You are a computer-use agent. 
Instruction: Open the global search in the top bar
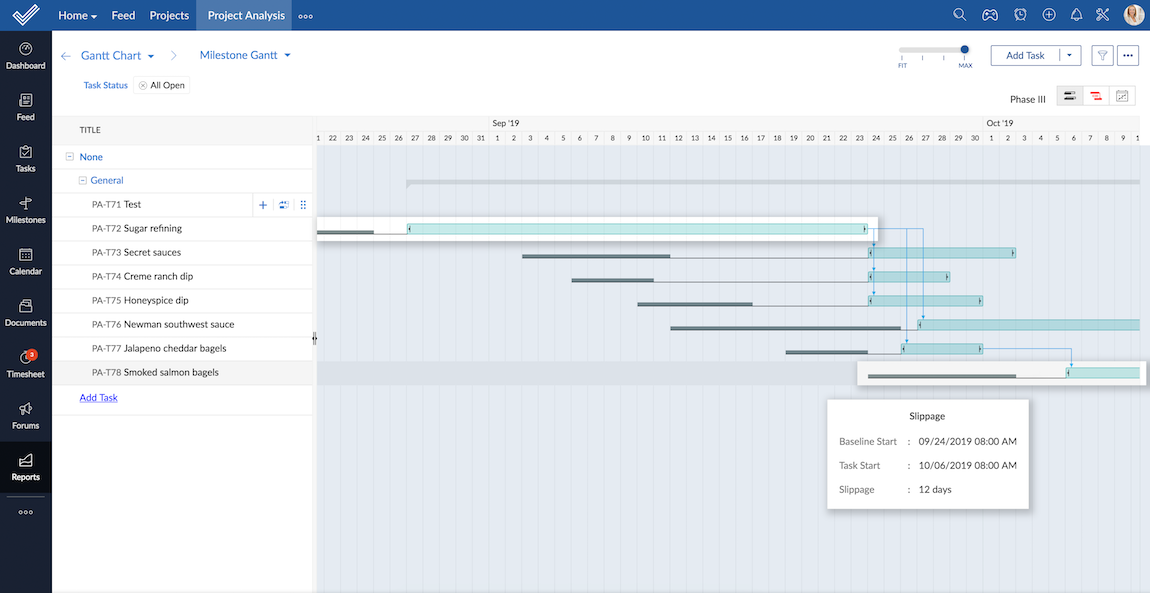[958, 14]
